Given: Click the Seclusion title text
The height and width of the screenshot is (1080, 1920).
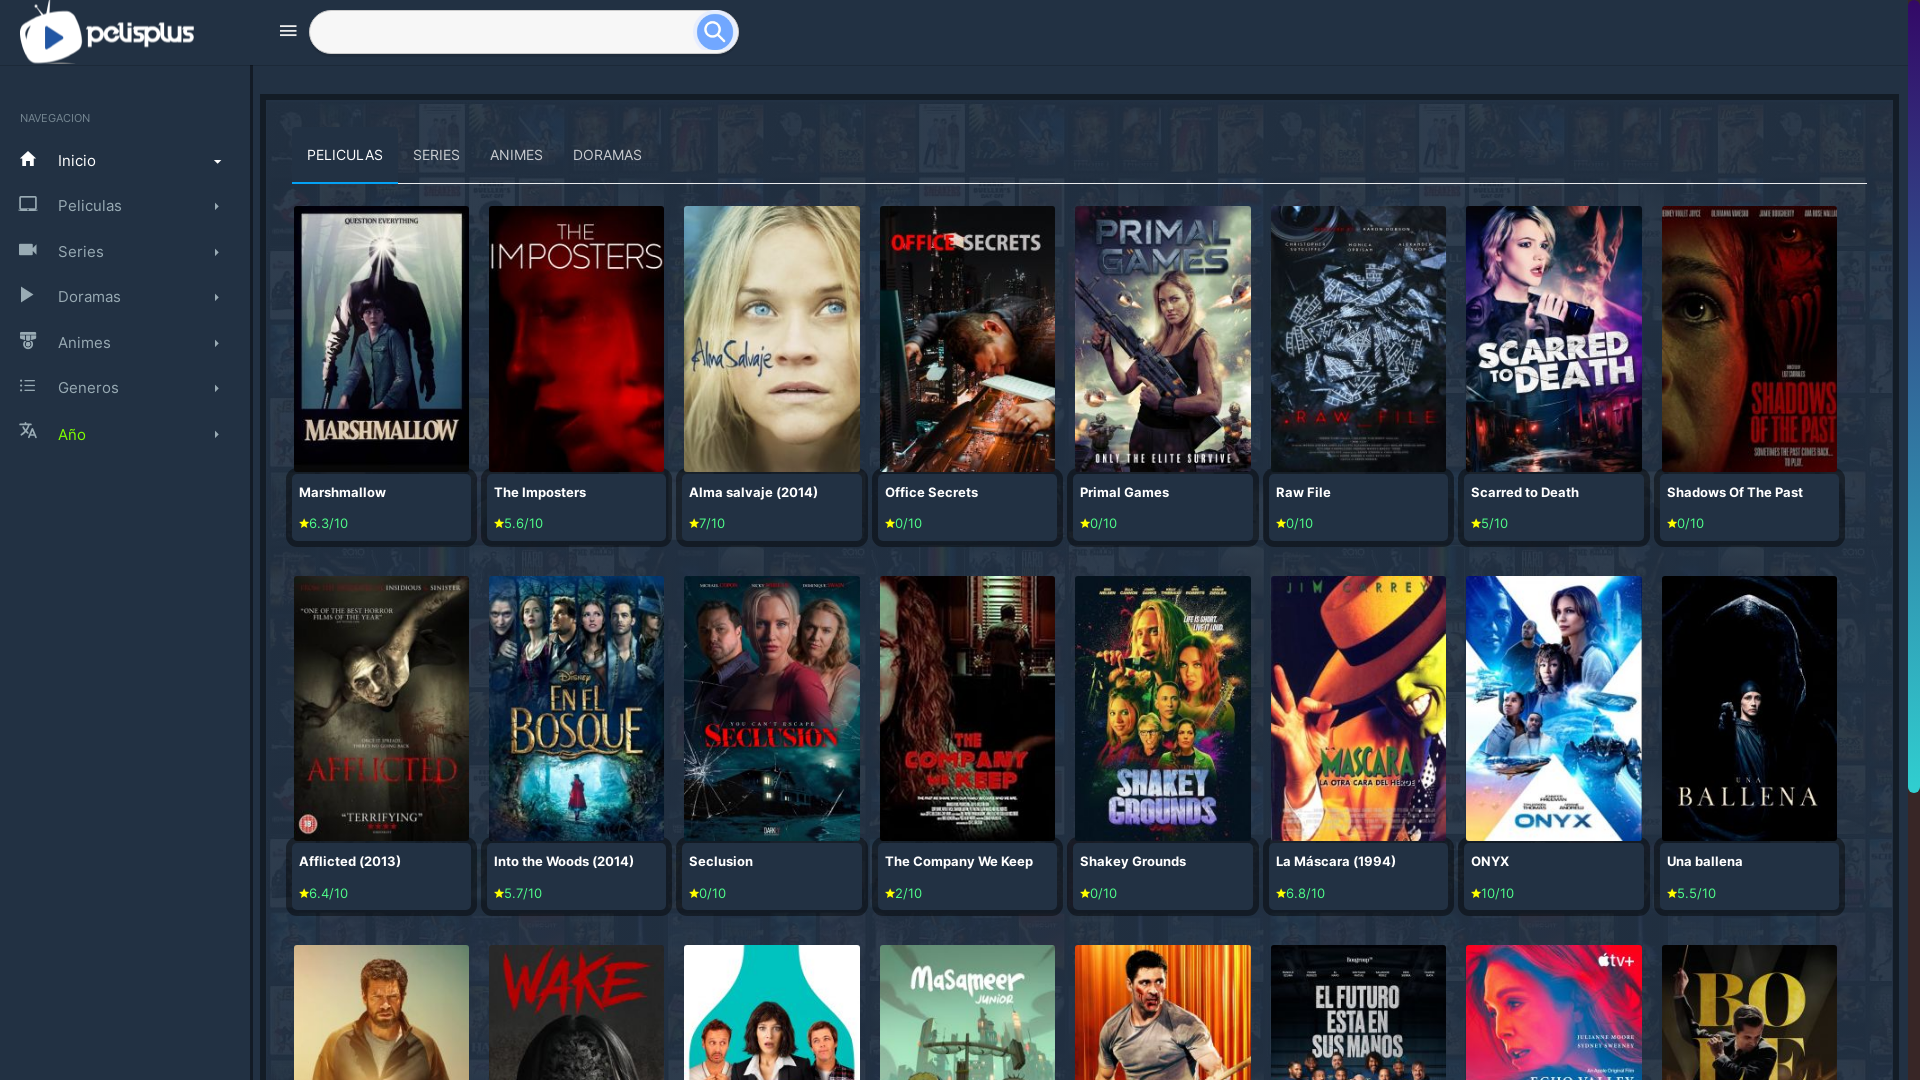Looking at the screenshot, I should click(x=721, y=861).
